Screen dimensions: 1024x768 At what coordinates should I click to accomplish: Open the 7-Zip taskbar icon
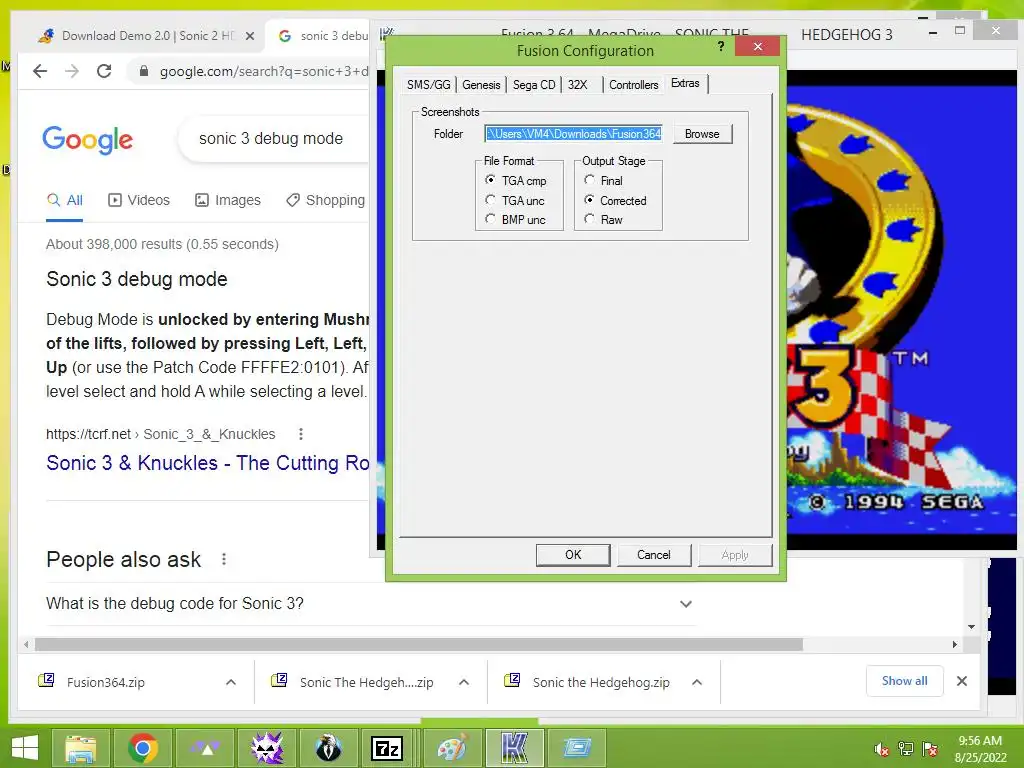click(387, 748)
